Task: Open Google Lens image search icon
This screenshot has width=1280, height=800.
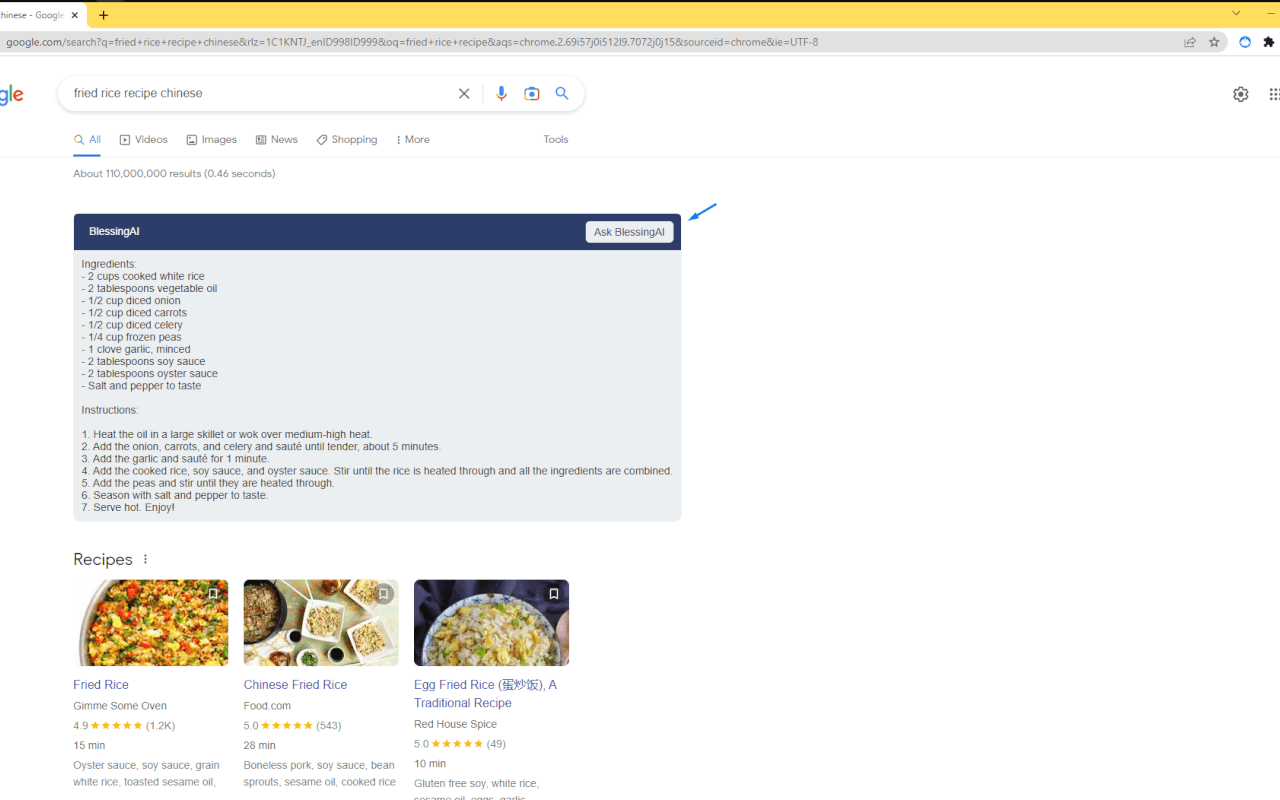Action: 531,93
